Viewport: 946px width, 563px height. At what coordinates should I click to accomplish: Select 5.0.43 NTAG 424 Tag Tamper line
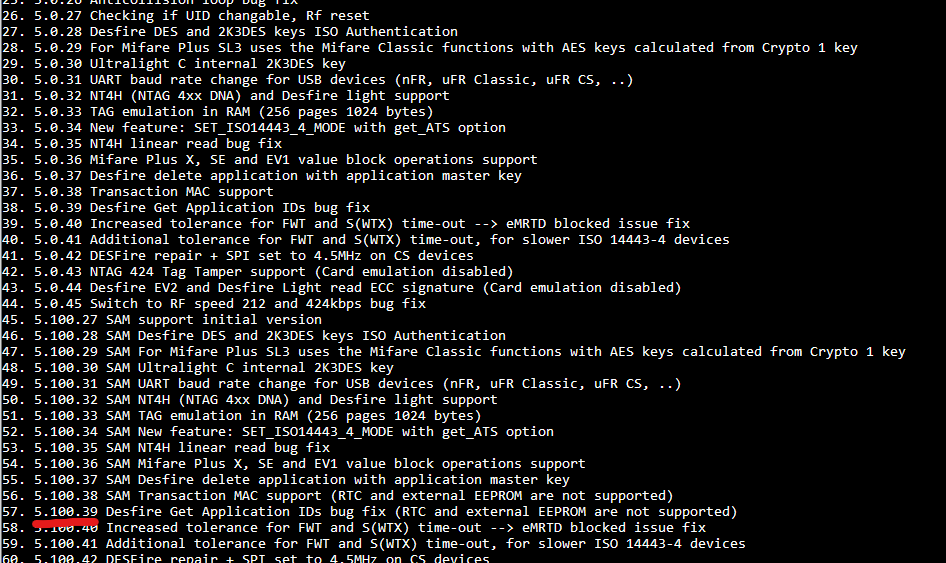click(x=258, y=272)
